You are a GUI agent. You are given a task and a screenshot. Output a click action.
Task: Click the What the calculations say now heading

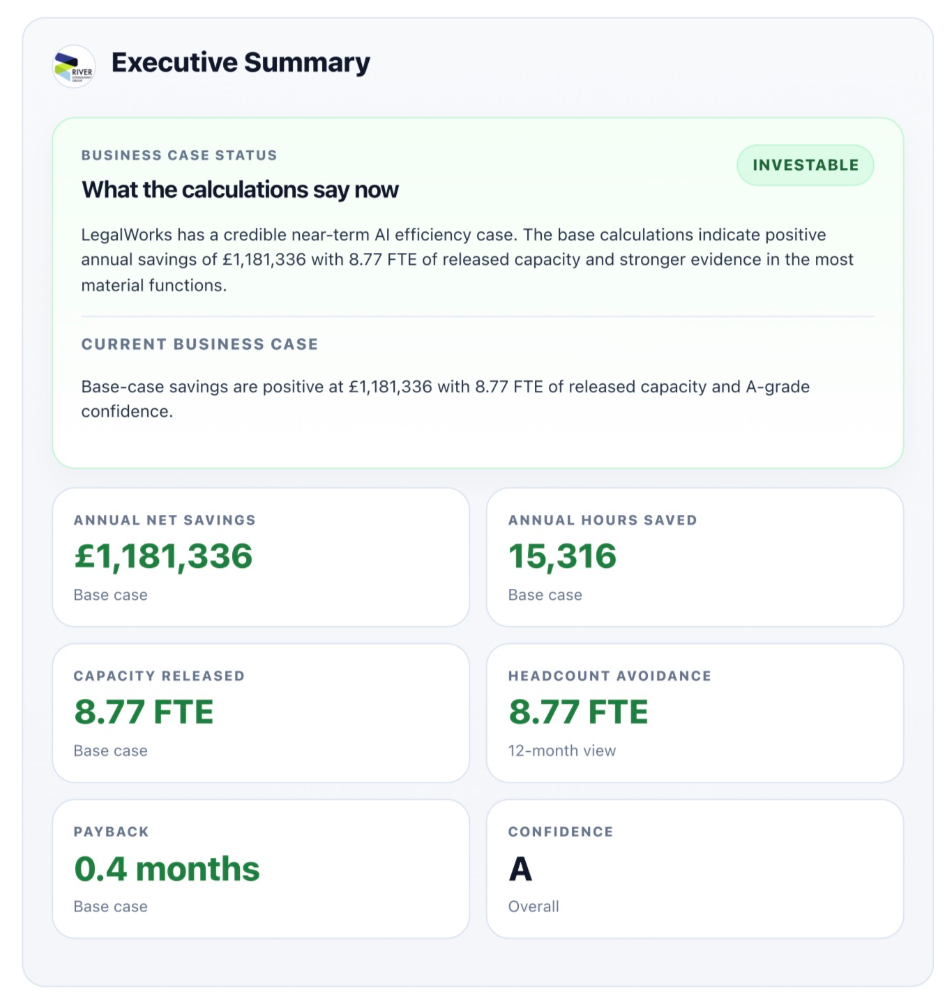pos(240,190)
